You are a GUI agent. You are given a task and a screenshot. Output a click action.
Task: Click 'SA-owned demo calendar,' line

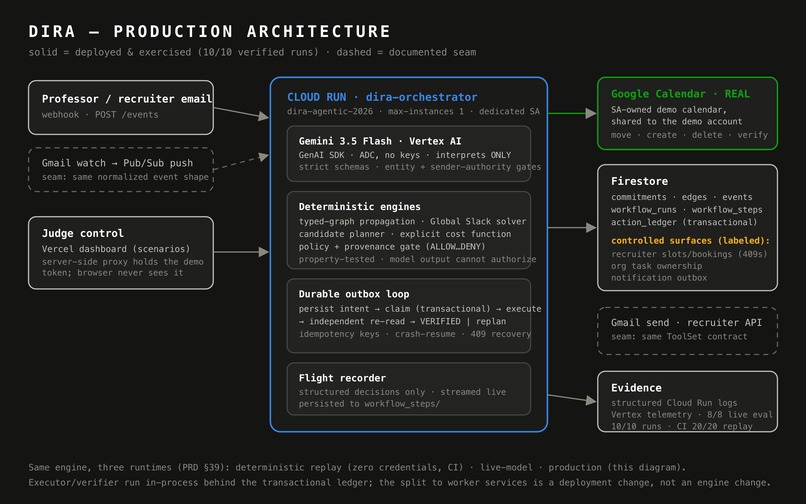669,110
